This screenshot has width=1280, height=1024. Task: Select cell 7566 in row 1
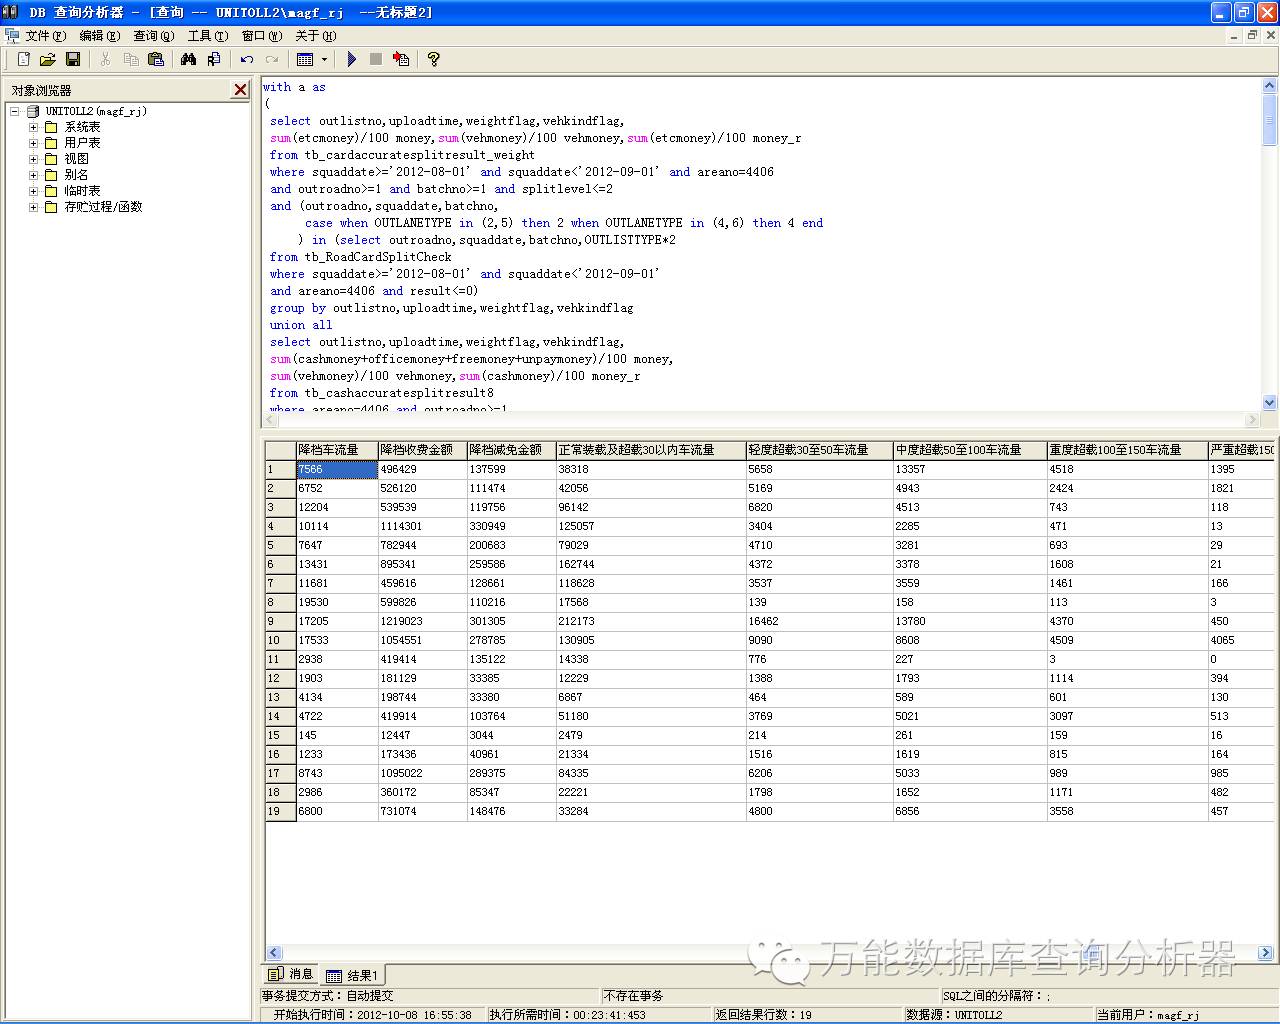(337, 469)
